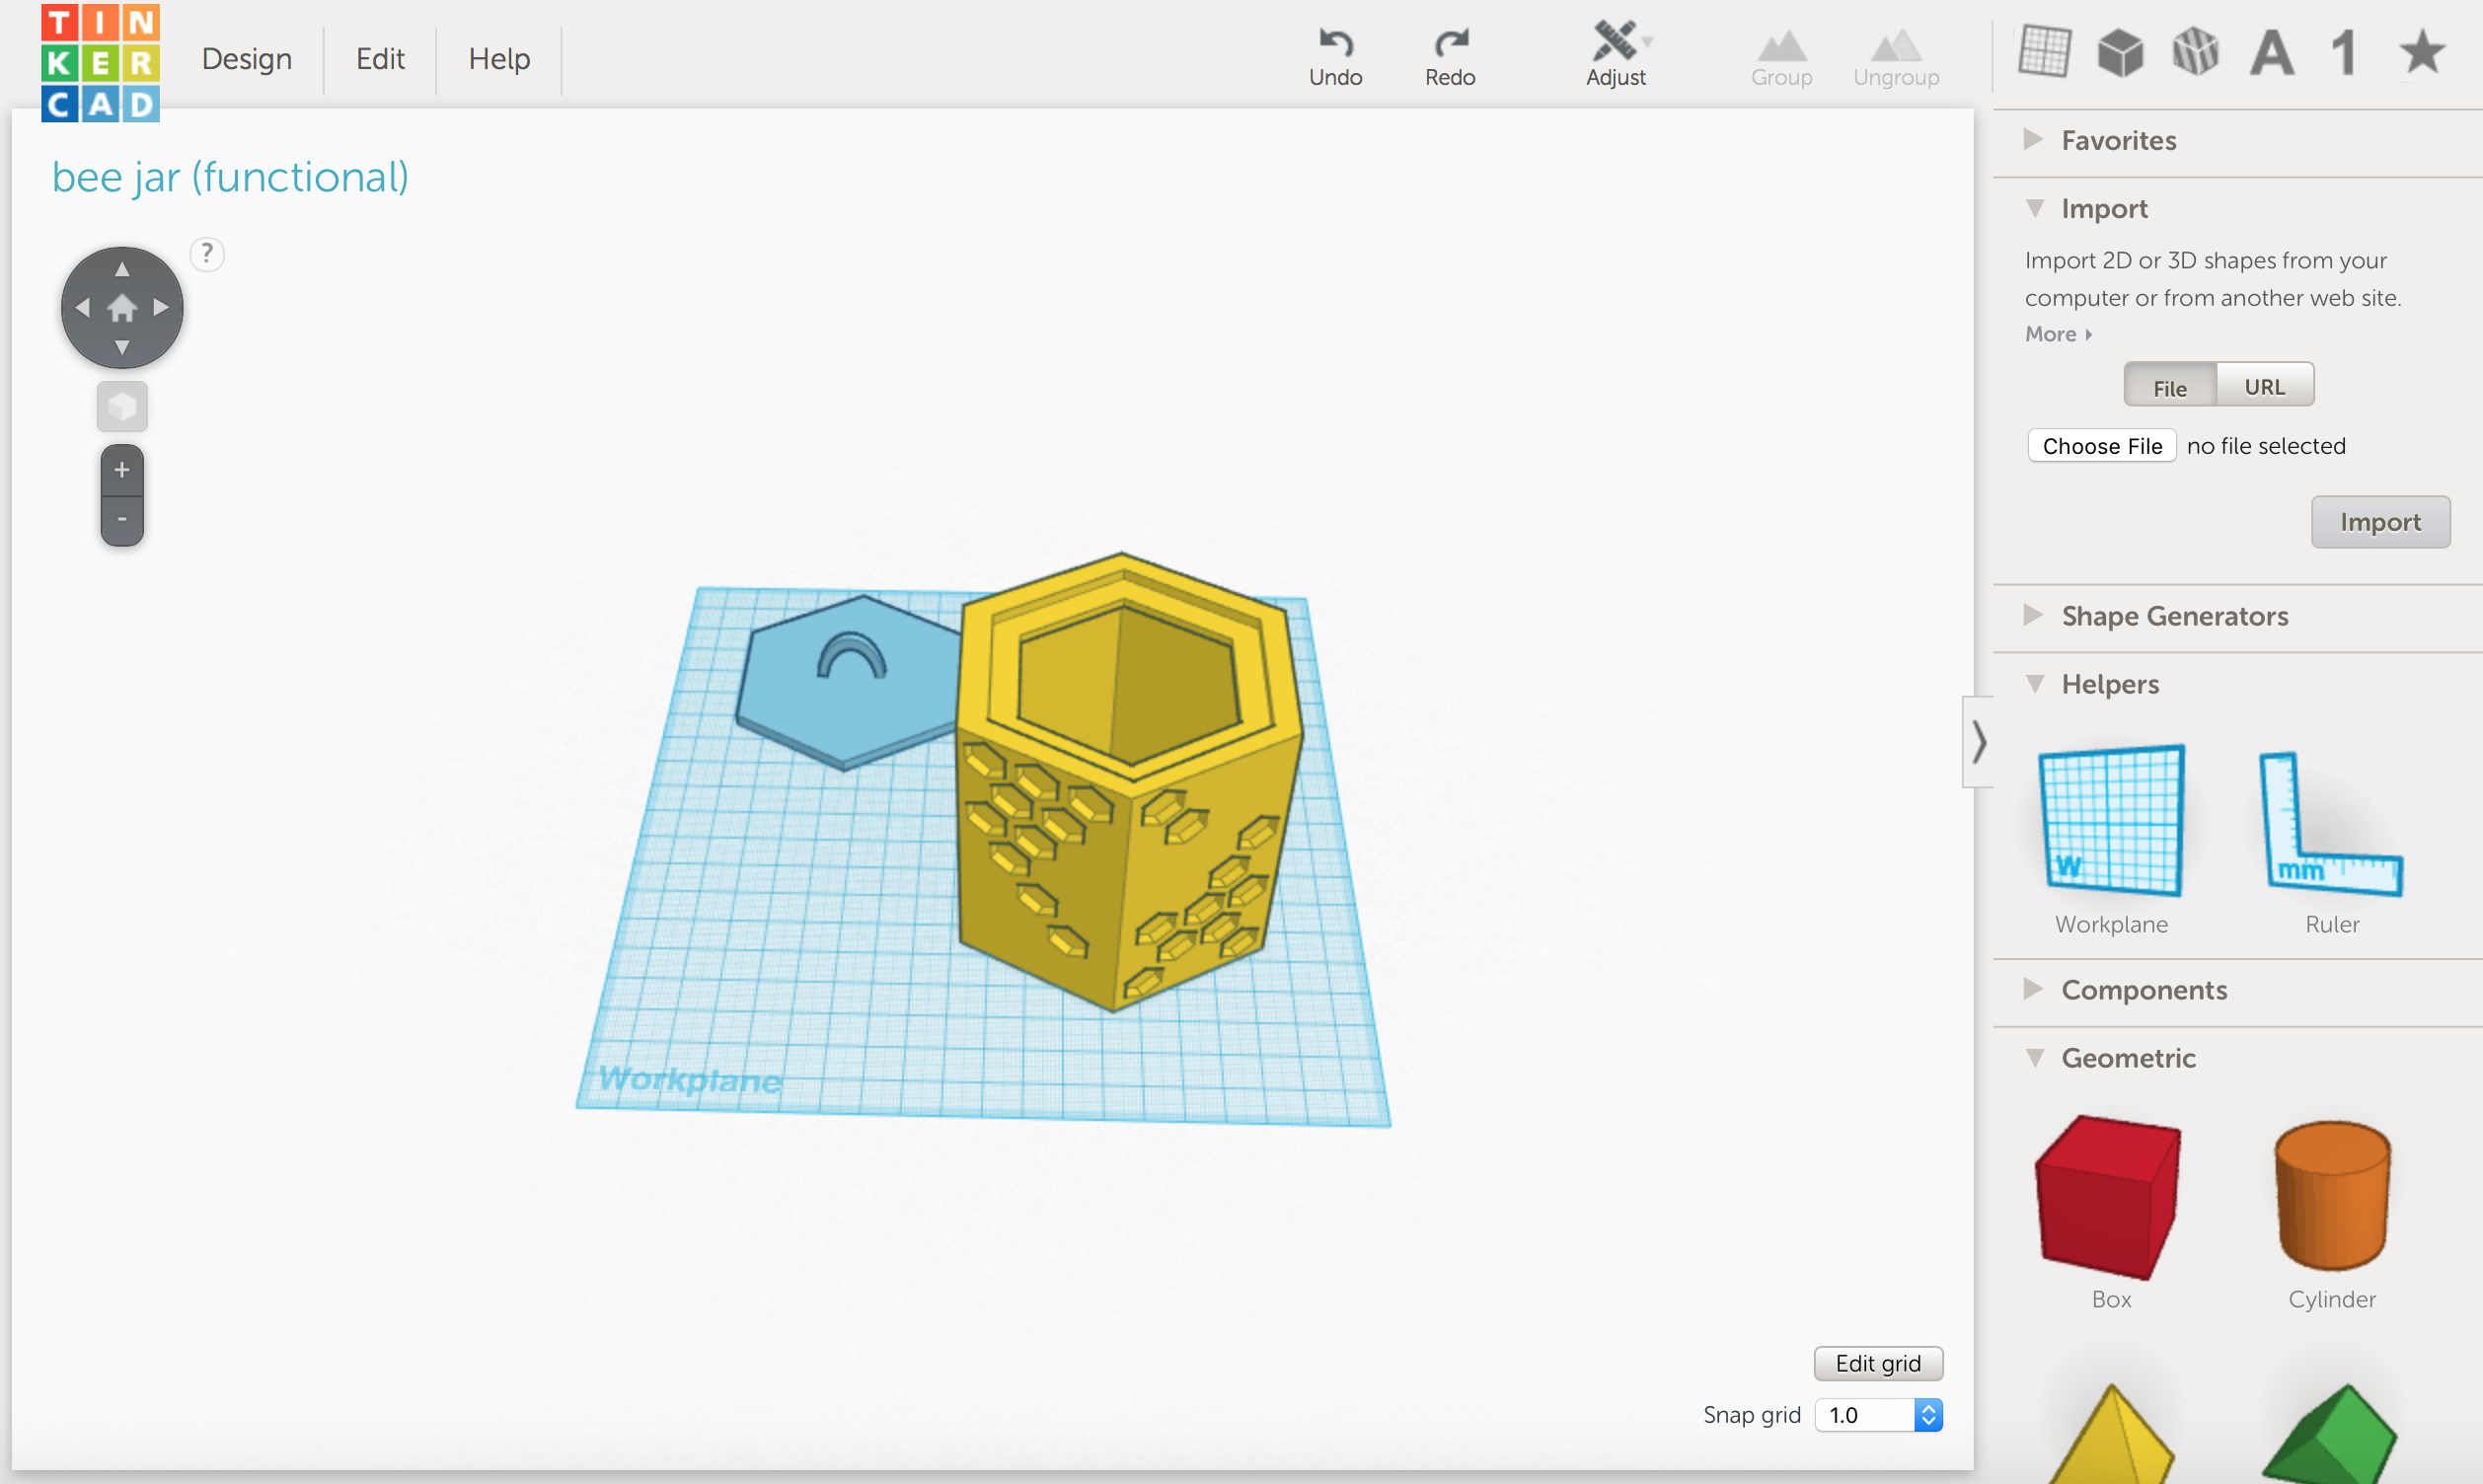
Task: Open the Design menu
Action: tap(245, 58)
